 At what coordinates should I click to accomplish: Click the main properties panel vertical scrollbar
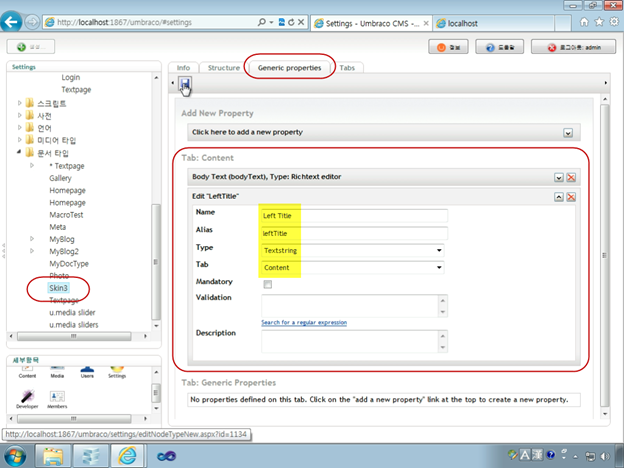[605, 255]
